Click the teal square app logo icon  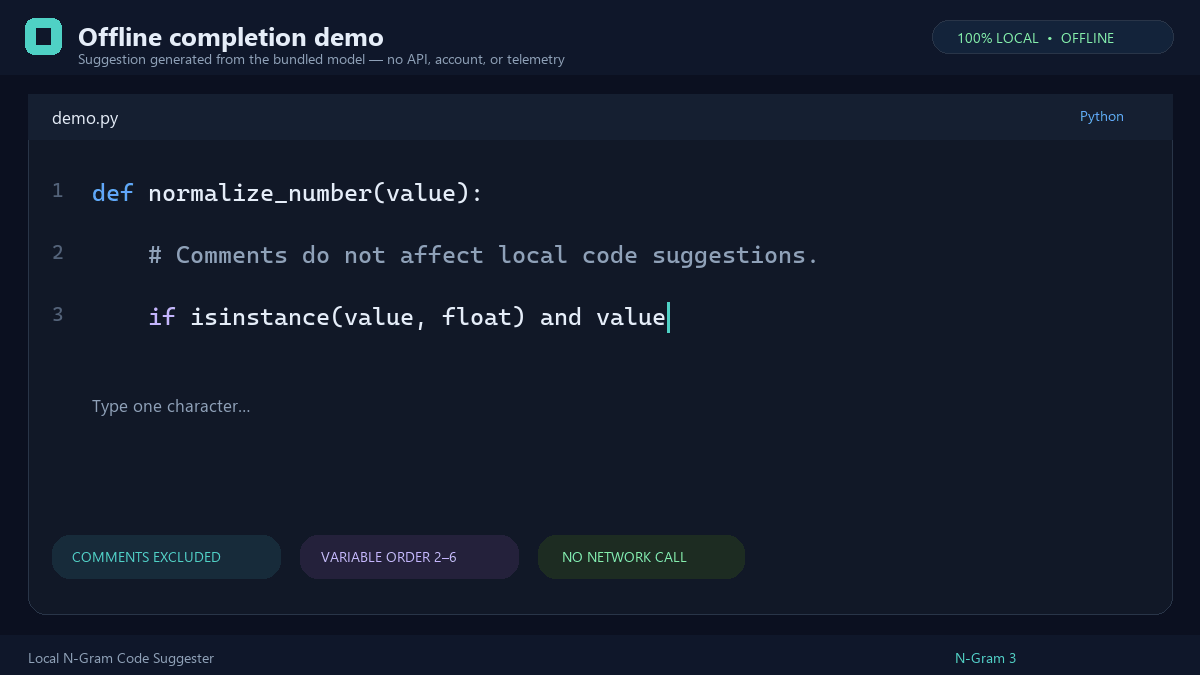(x=43, y=36)
